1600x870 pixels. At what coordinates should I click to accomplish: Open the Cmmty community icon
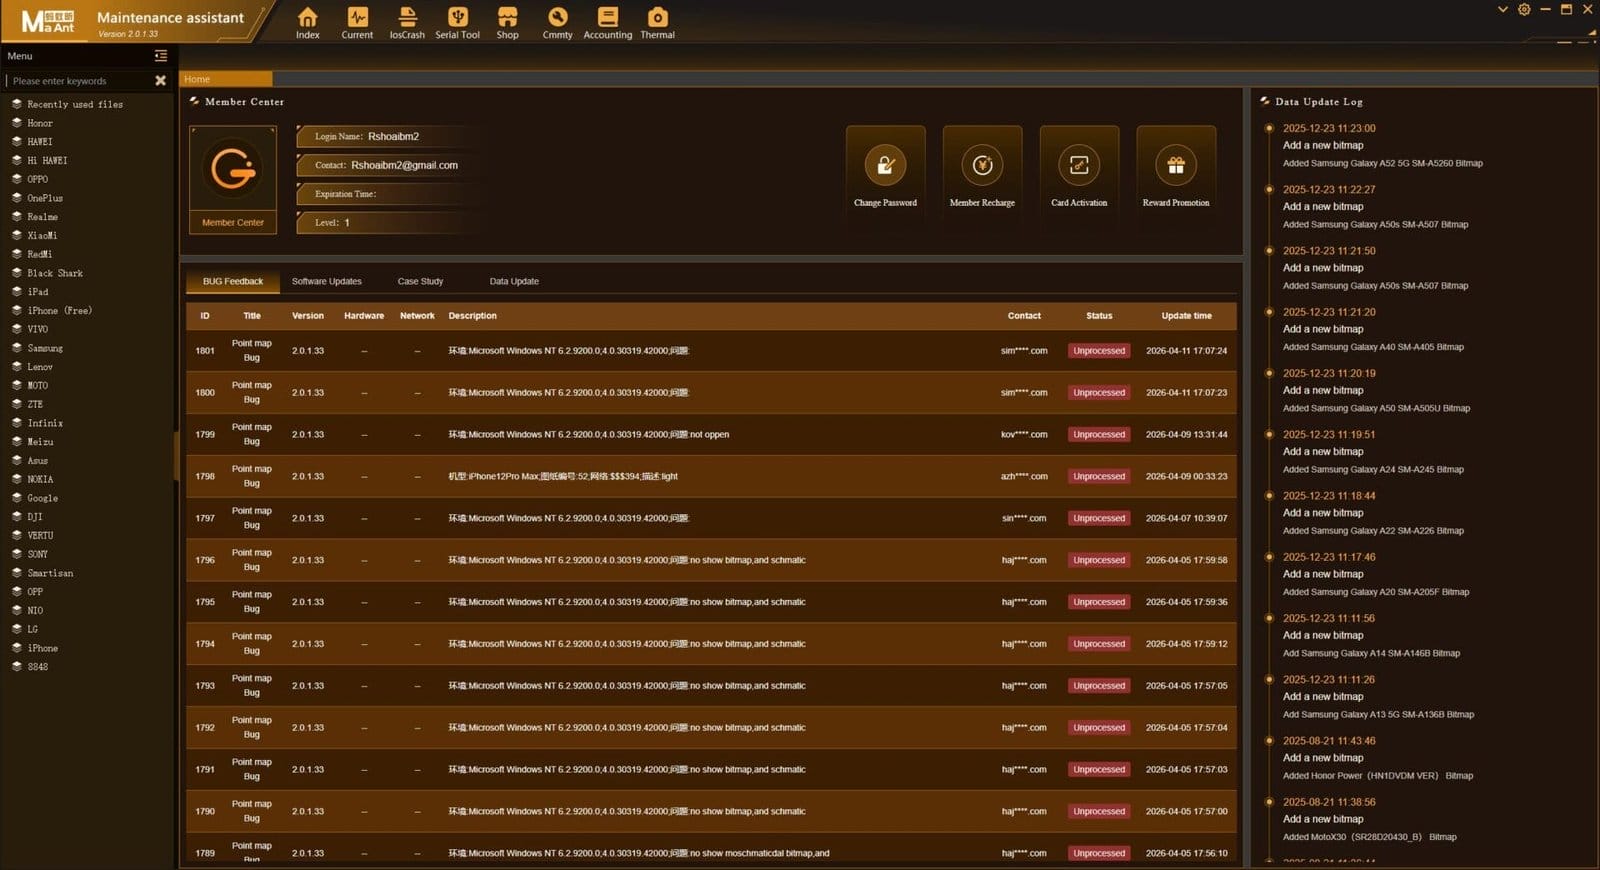(x=557, y=22)
